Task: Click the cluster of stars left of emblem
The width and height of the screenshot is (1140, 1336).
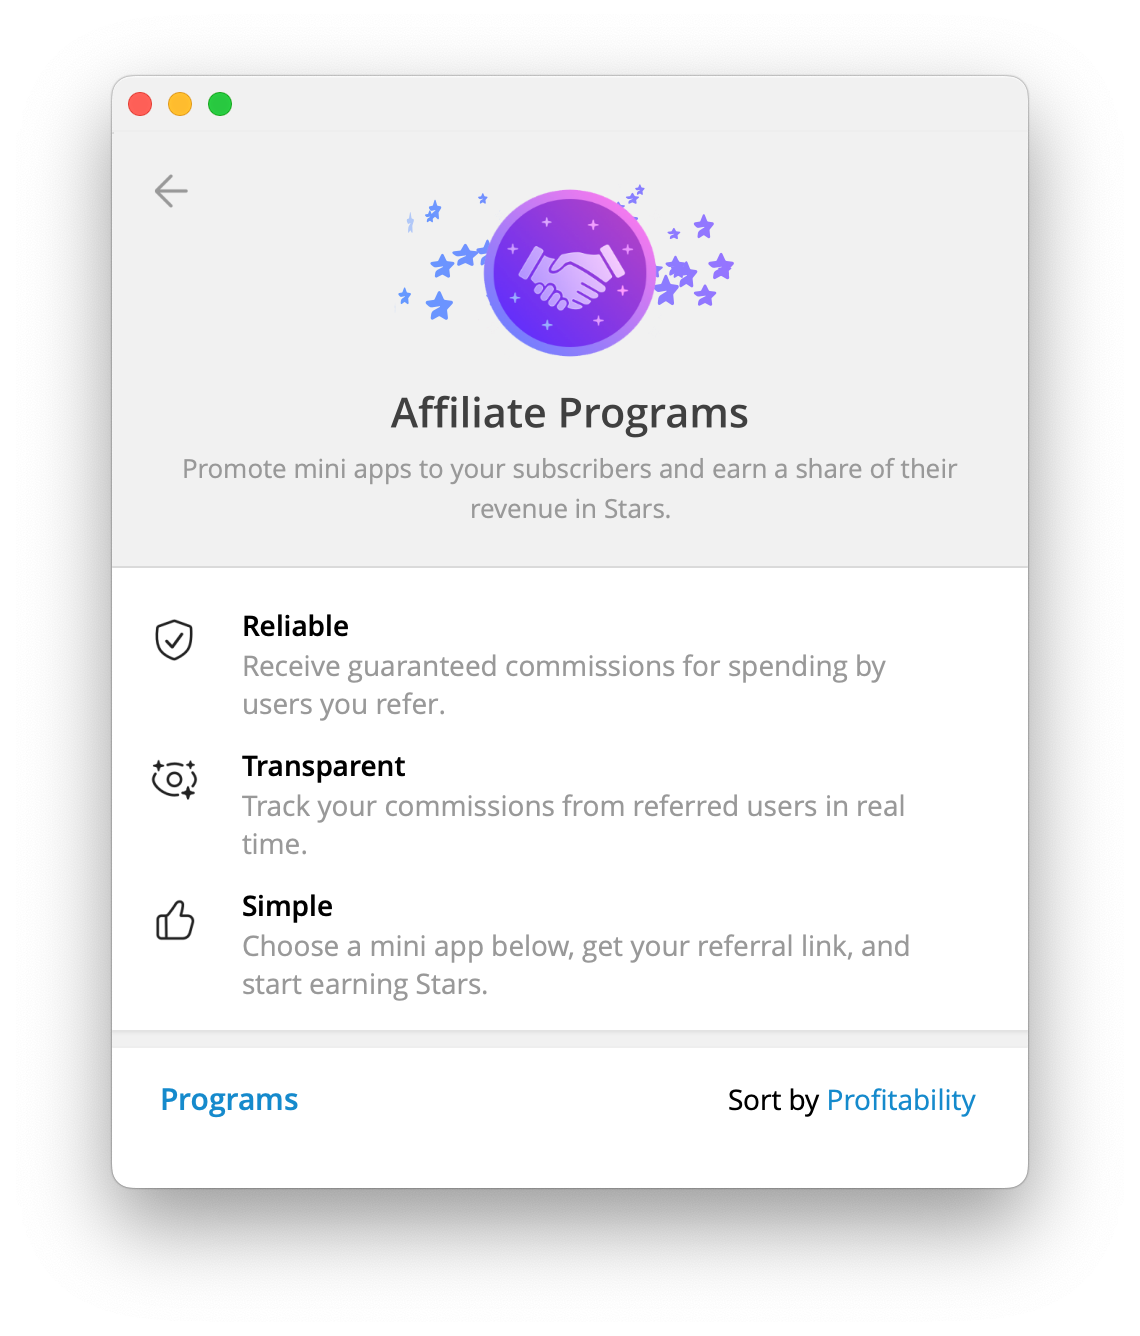Action: click(445, 257)
